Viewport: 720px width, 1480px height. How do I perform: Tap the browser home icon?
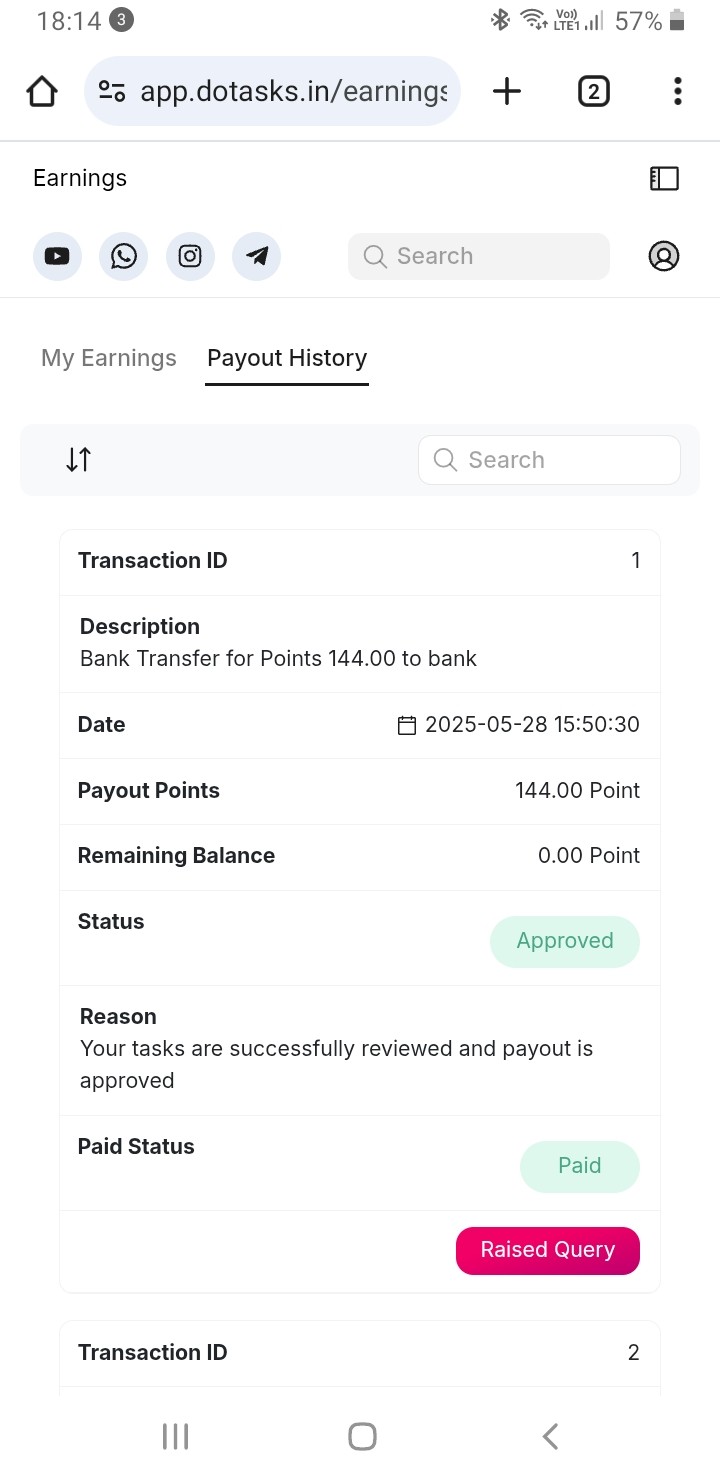point(42,91)
